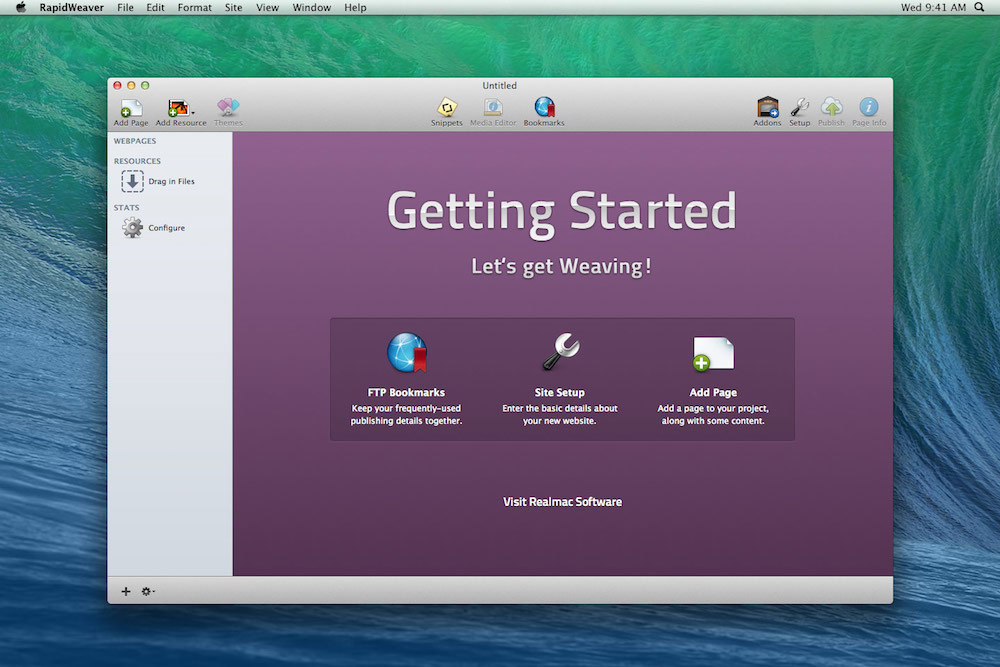This screenshot has width=1000, height=667.
Task: Click the 'Untitled' window title
Action: click(499, 85)
